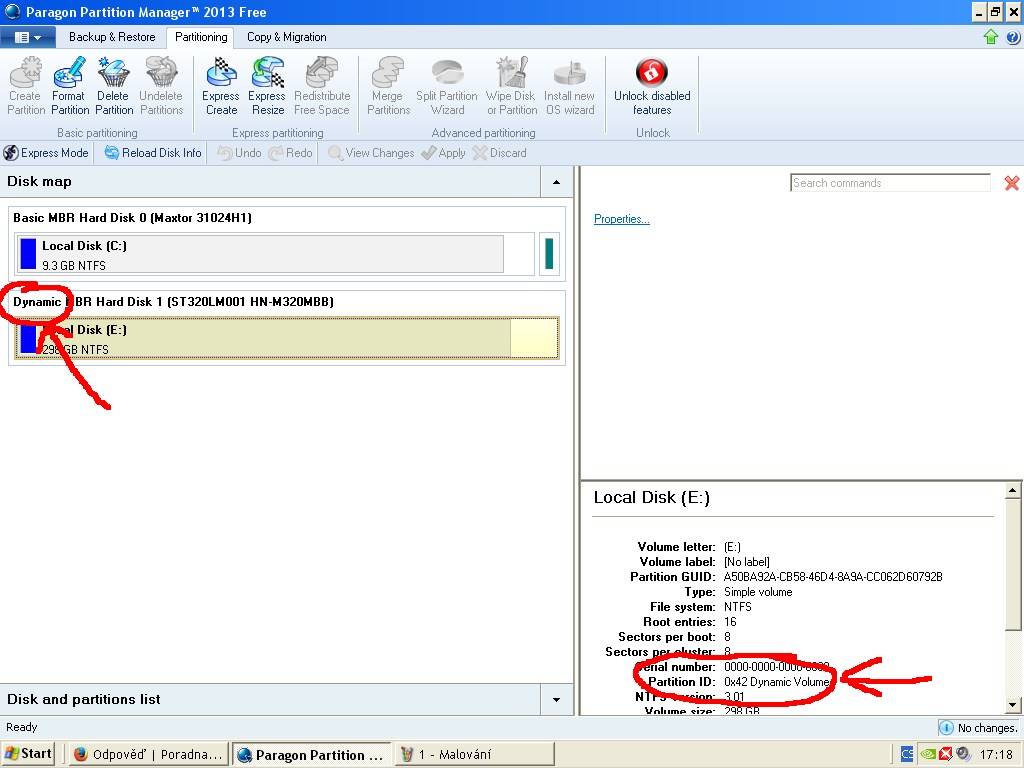The width and height of the screenshot is (1024, 768).
Task: Launch the Express Resize wizard
Action: (267, 86)
